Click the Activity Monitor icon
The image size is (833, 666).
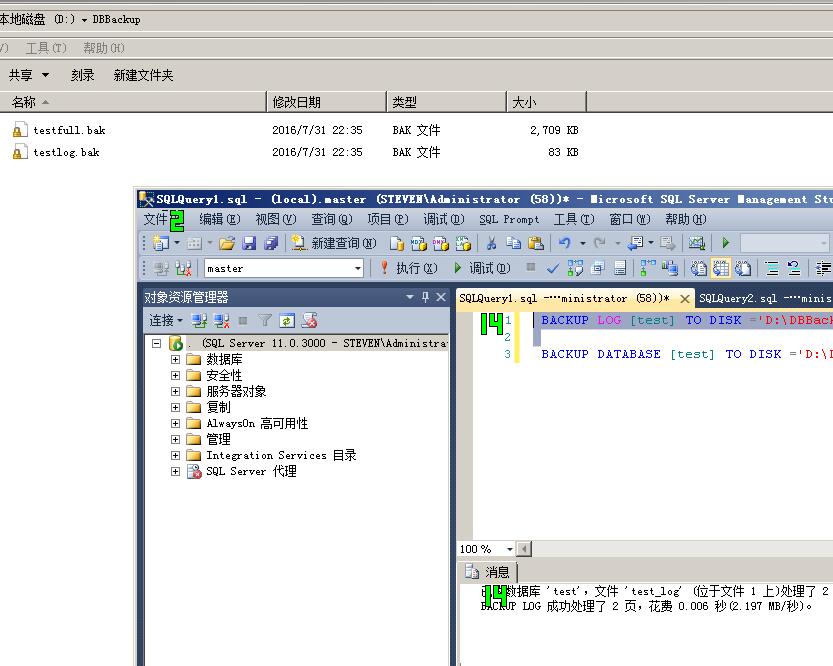pyautogui.click(x=696, y=243)
